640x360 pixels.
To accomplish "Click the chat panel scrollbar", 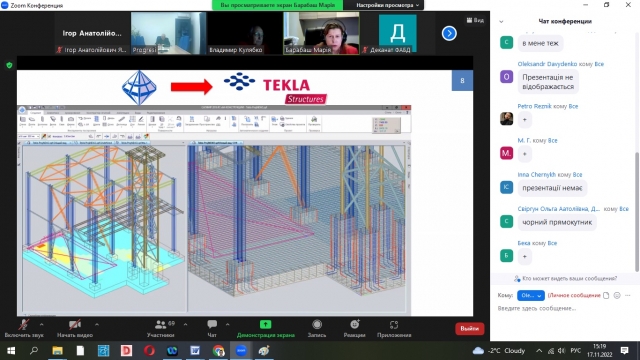I will (636, 211).
